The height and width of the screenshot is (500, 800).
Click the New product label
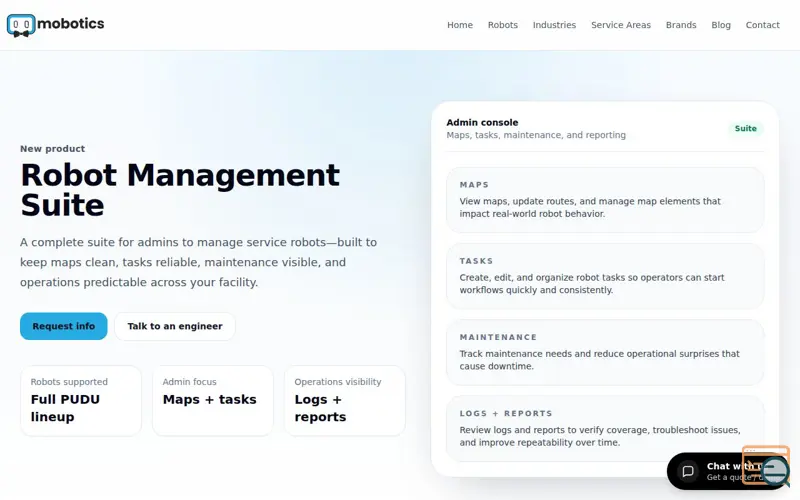point(53,148)
